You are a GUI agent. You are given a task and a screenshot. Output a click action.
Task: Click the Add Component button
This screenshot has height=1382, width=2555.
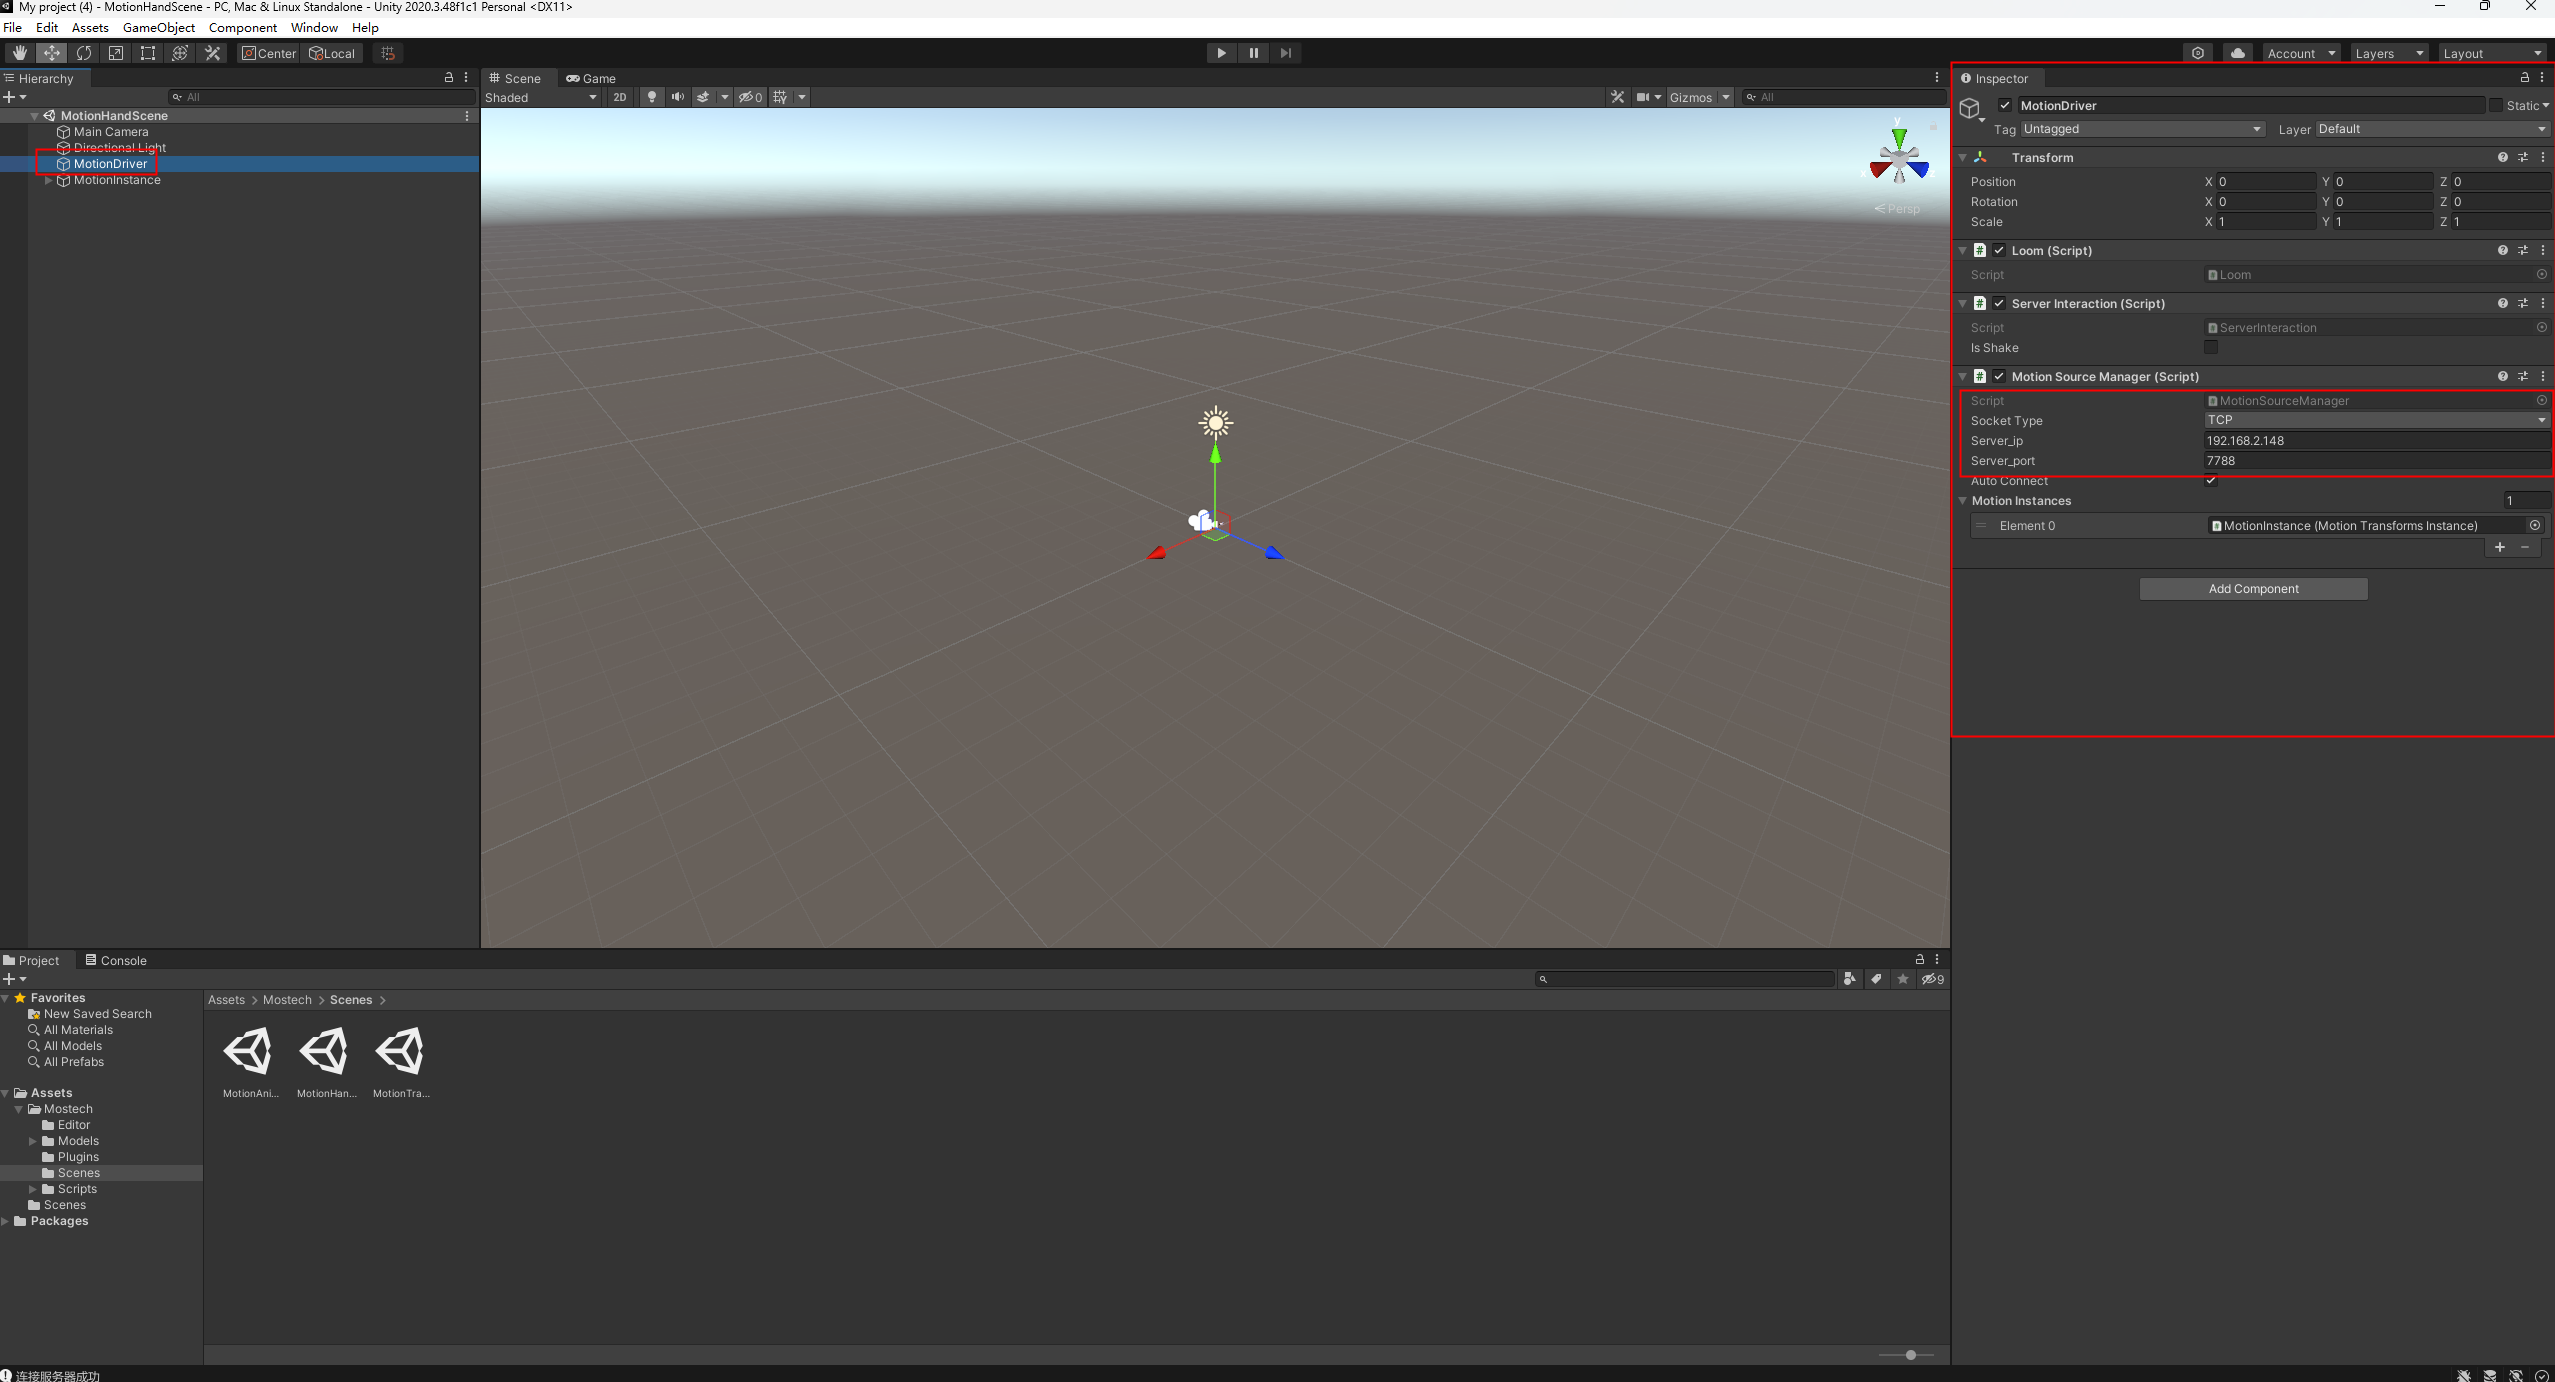[2252, 589]
